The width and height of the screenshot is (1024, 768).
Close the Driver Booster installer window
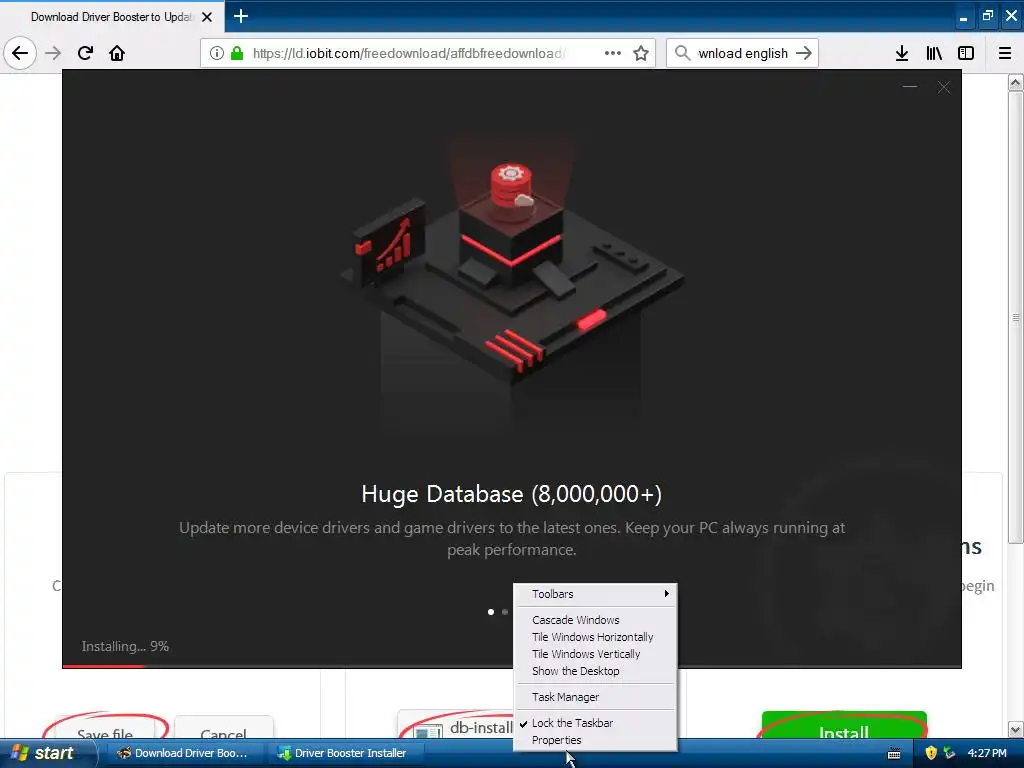tap(944, 87)
